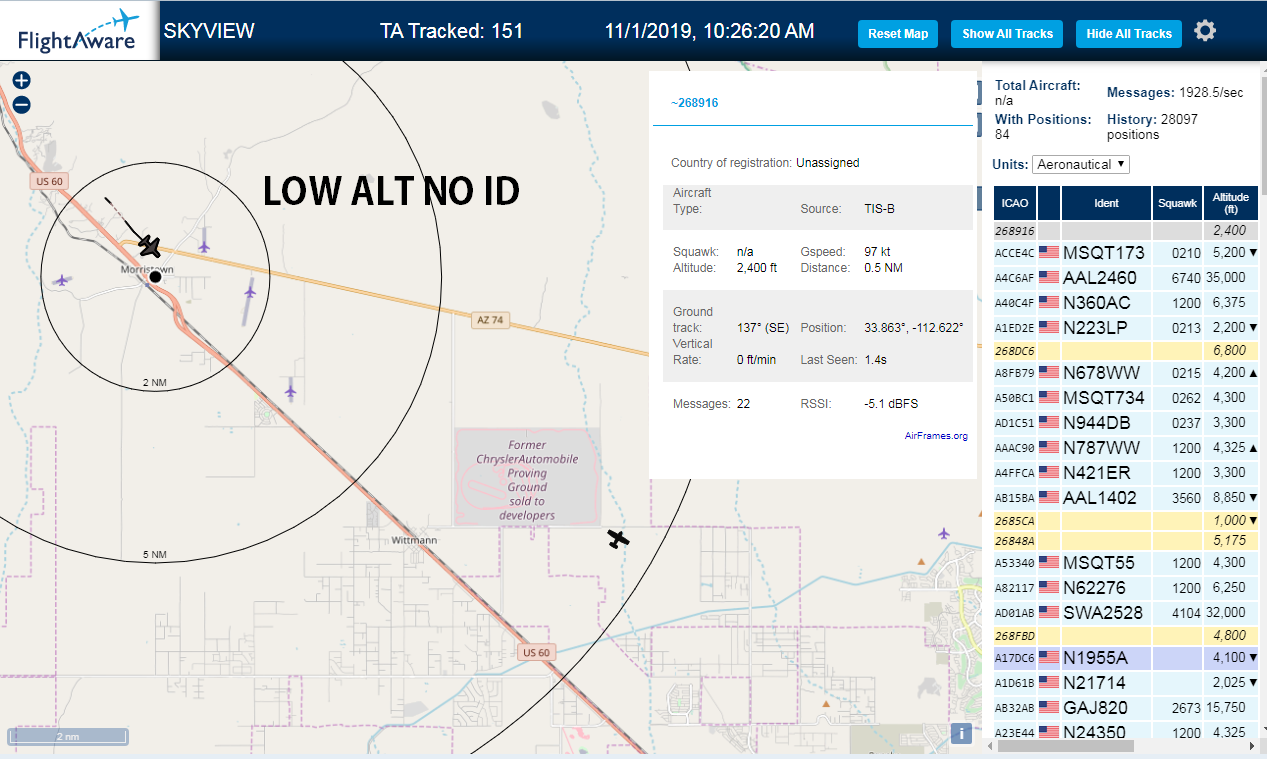
Task: Click the US flag in N1955A row
Action: (1049, 657)
